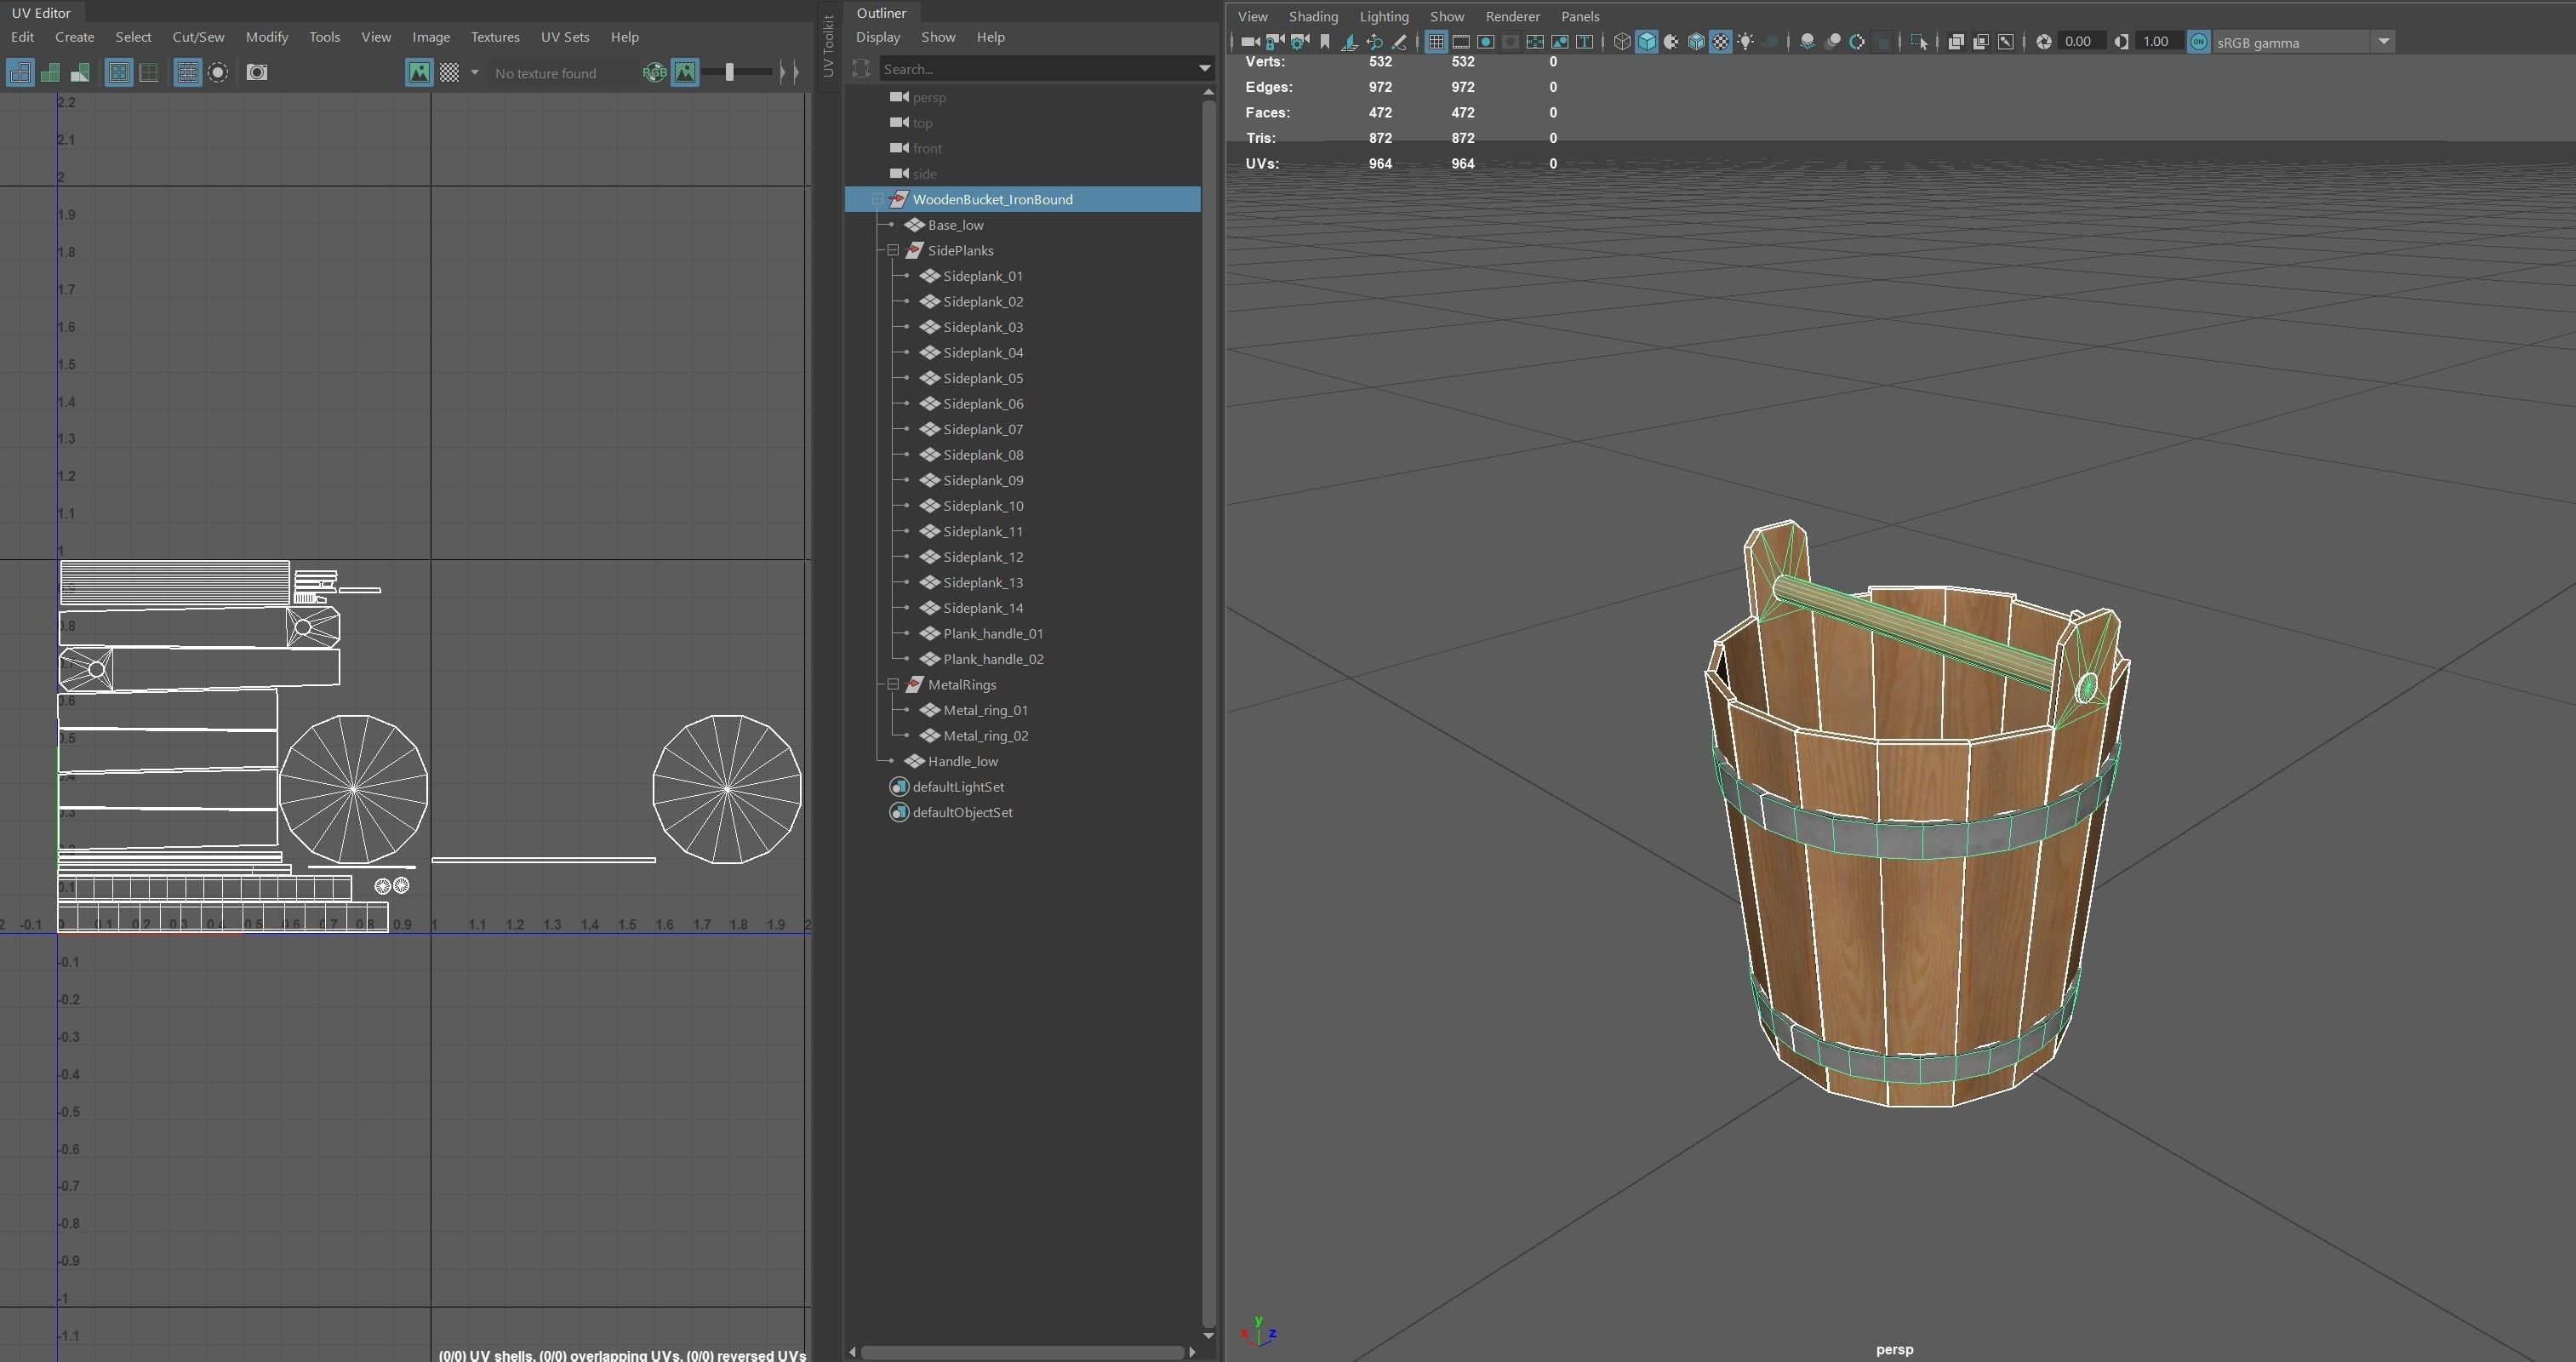Click the image plane icon
Image resolution: width=2576 pixels, height=1362 pixels.
(x=1349, y=42)
